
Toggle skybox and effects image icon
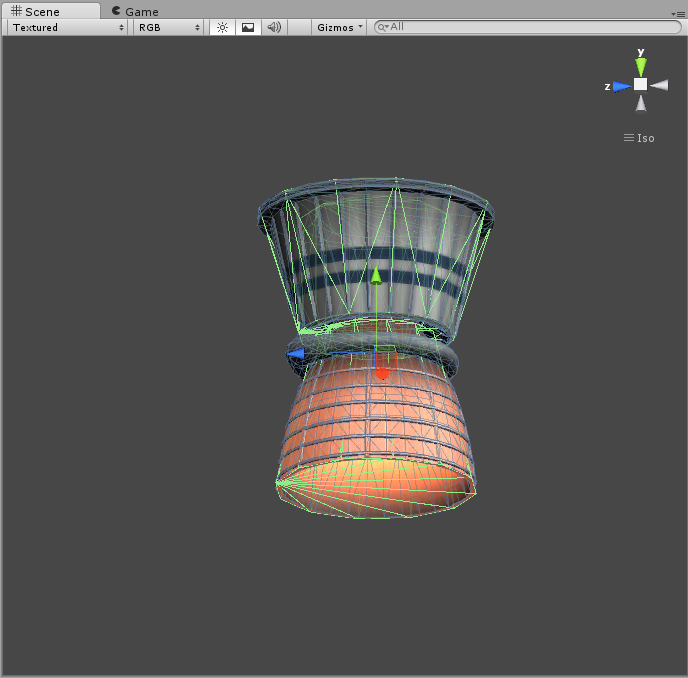pos(248,27)
